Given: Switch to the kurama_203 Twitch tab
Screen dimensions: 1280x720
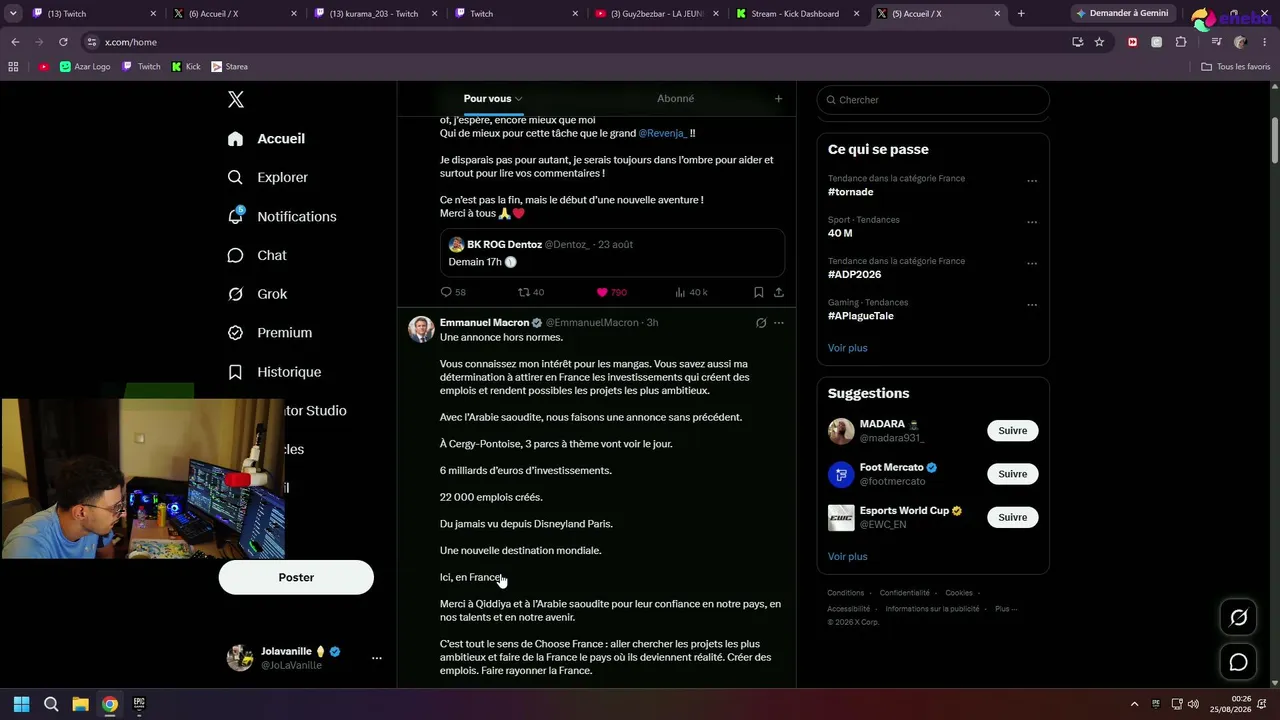Looking at the screenshot, I should tap(374, 14).
